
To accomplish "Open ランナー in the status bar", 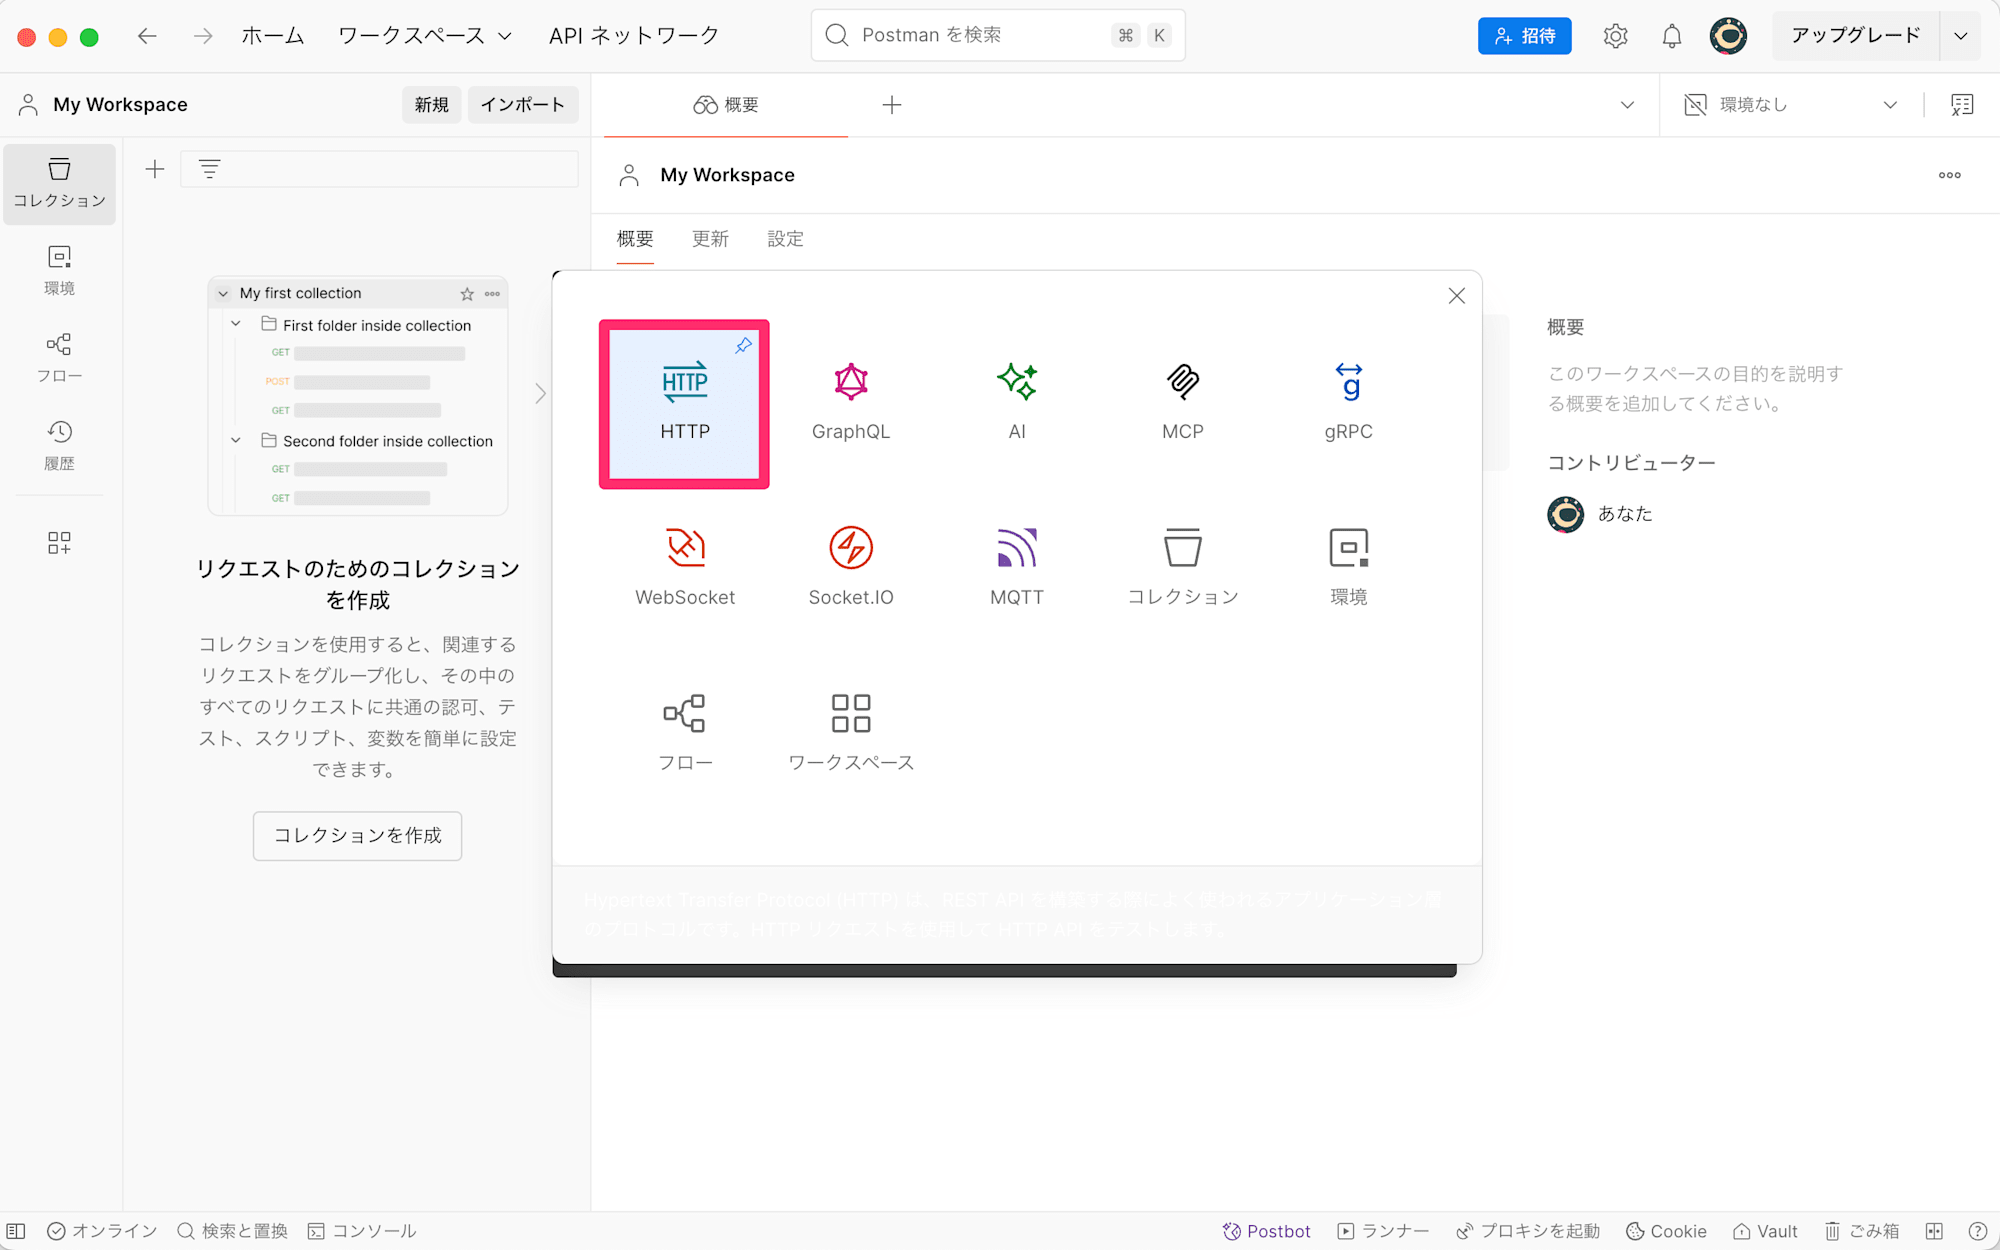I will (x=1383, y=1231).
